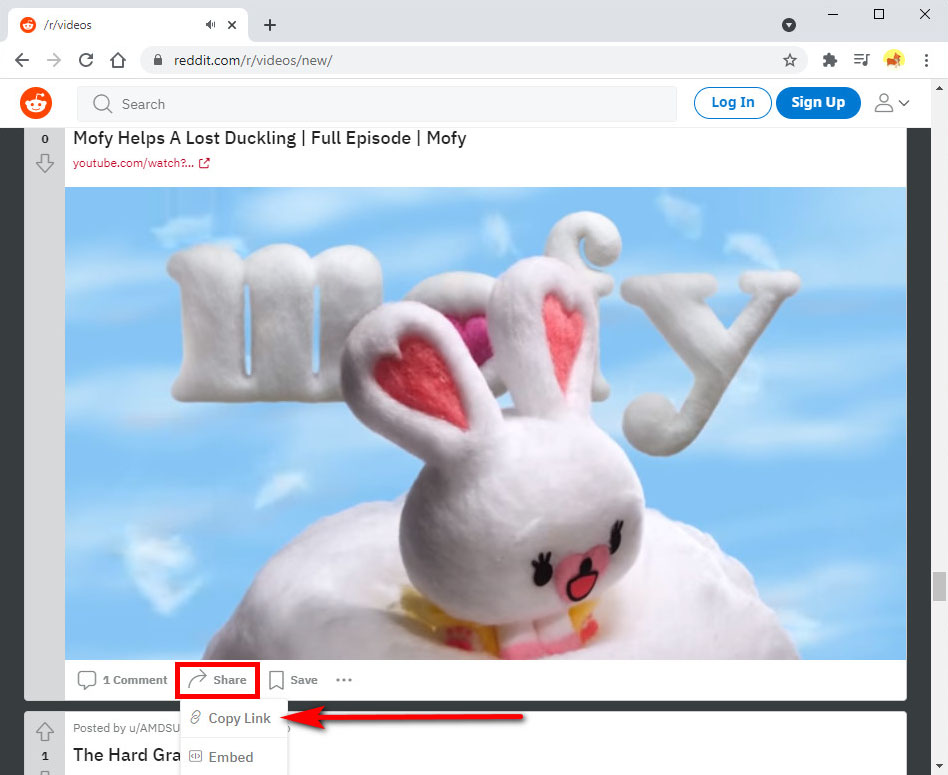Click the Sign Up button
The height and width of the screenshot is (775, 948).
click(817, 103)
